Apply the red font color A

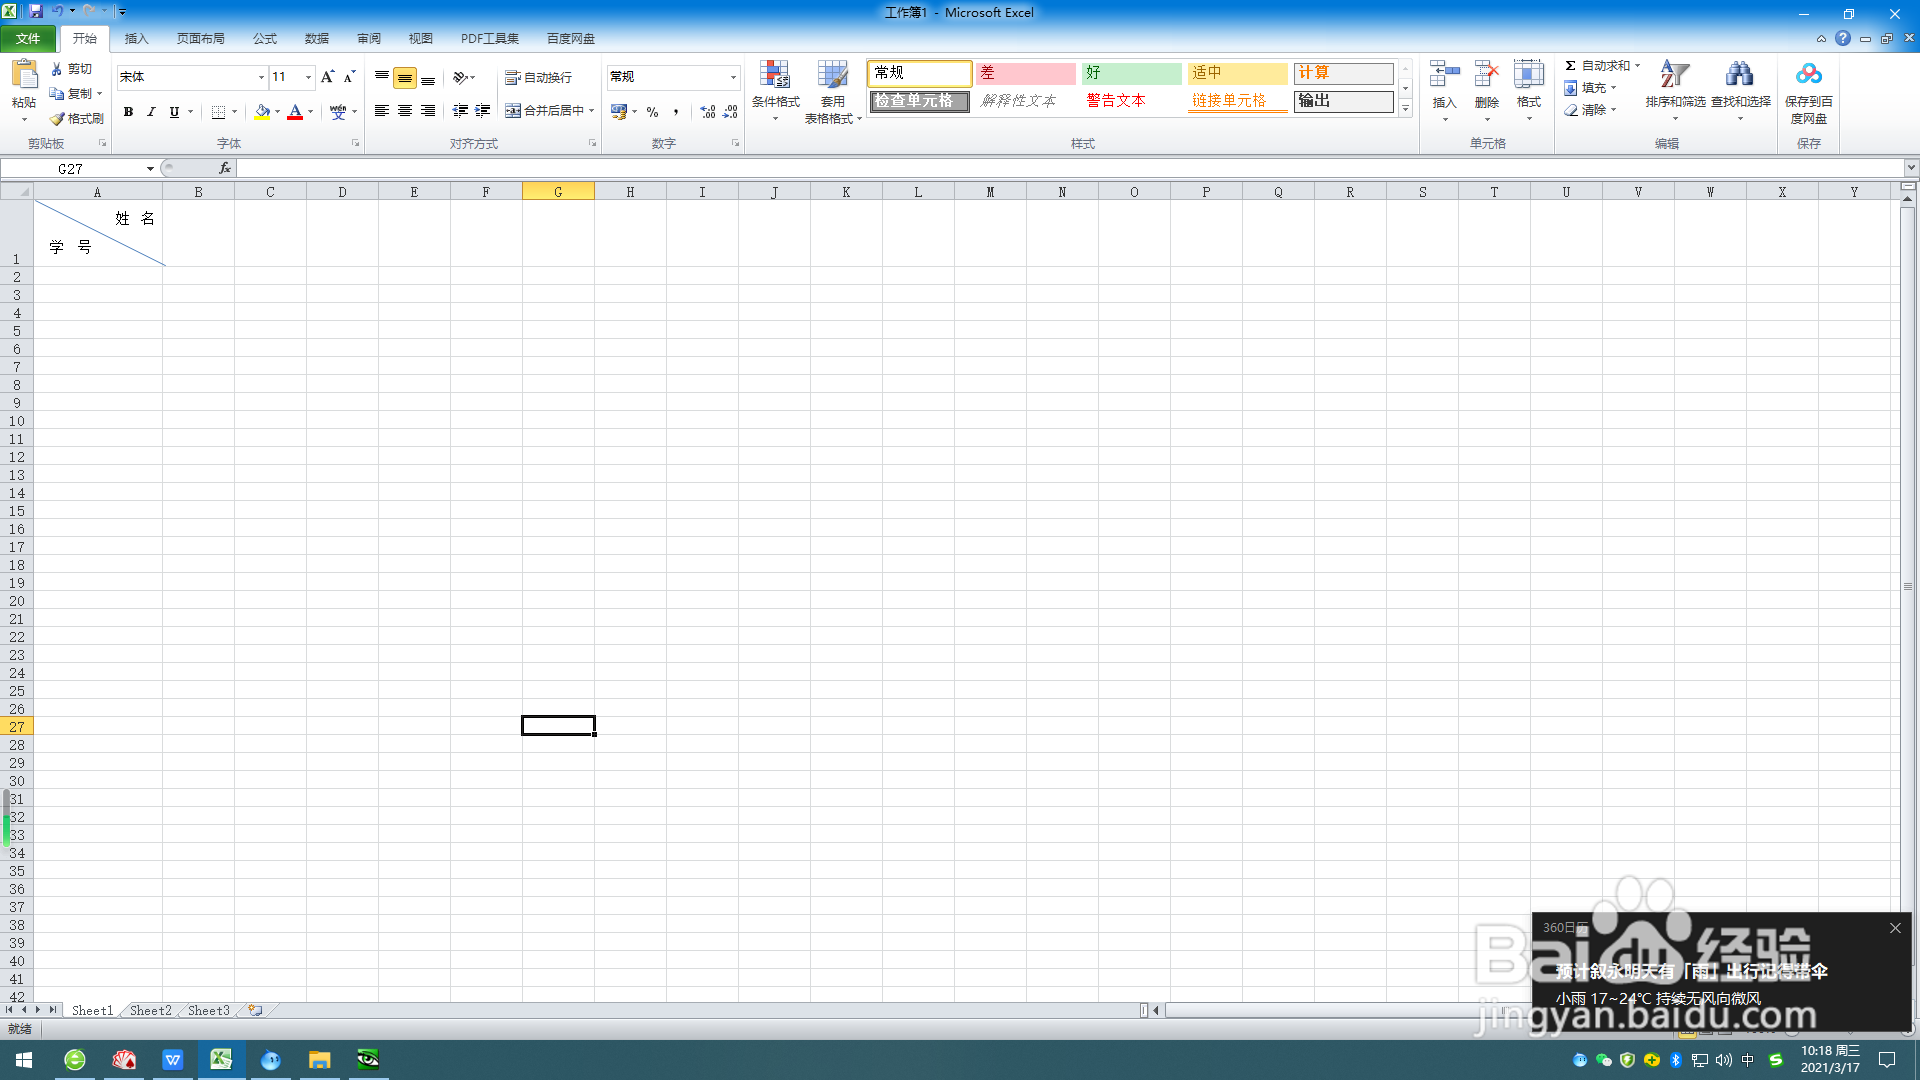click(x=295, y=112)
